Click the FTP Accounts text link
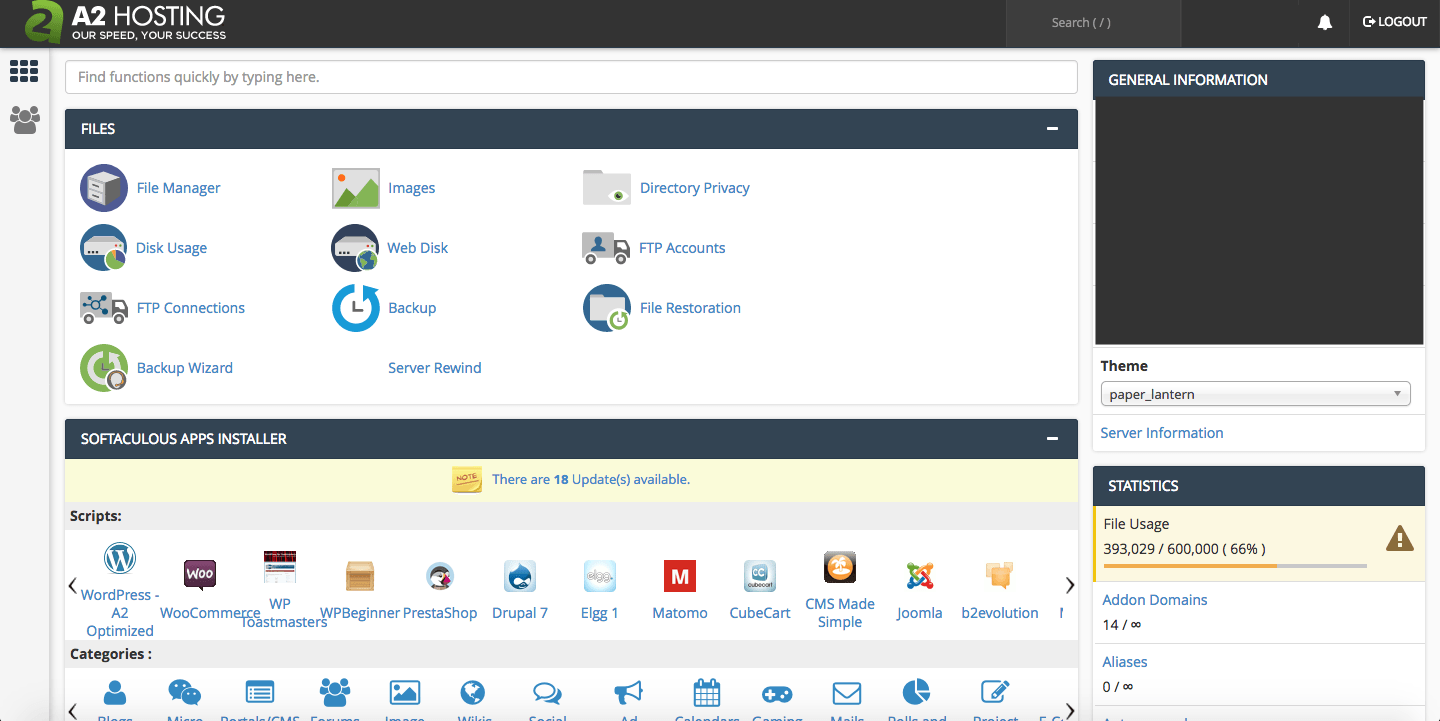1440x721 pixels. (x=682, y=248)
